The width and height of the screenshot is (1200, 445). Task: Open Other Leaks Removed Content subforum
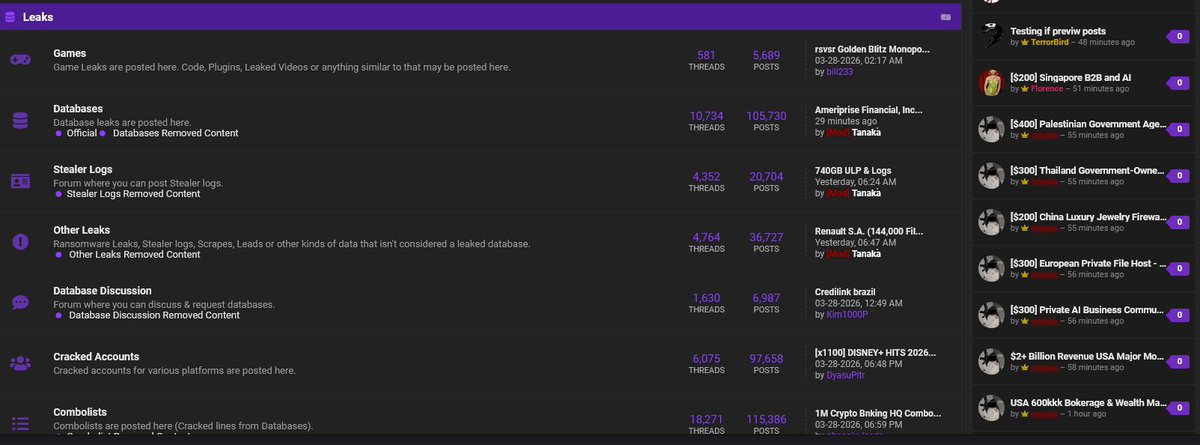[134, 255]
